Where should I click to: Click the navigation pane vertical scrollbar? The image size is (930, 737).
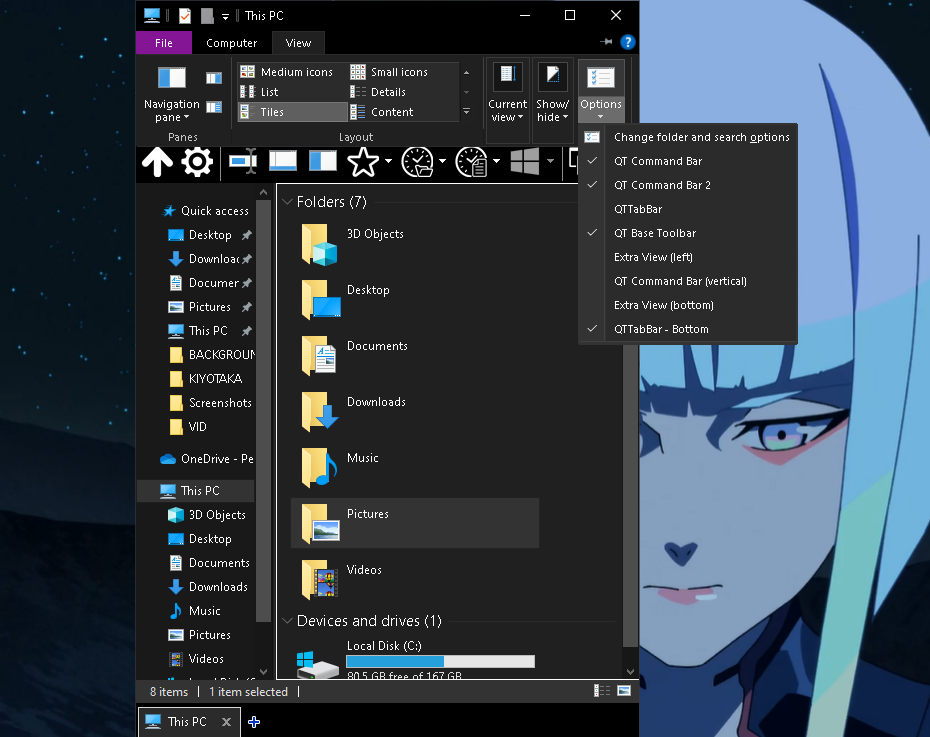click(x=263, y=409)
